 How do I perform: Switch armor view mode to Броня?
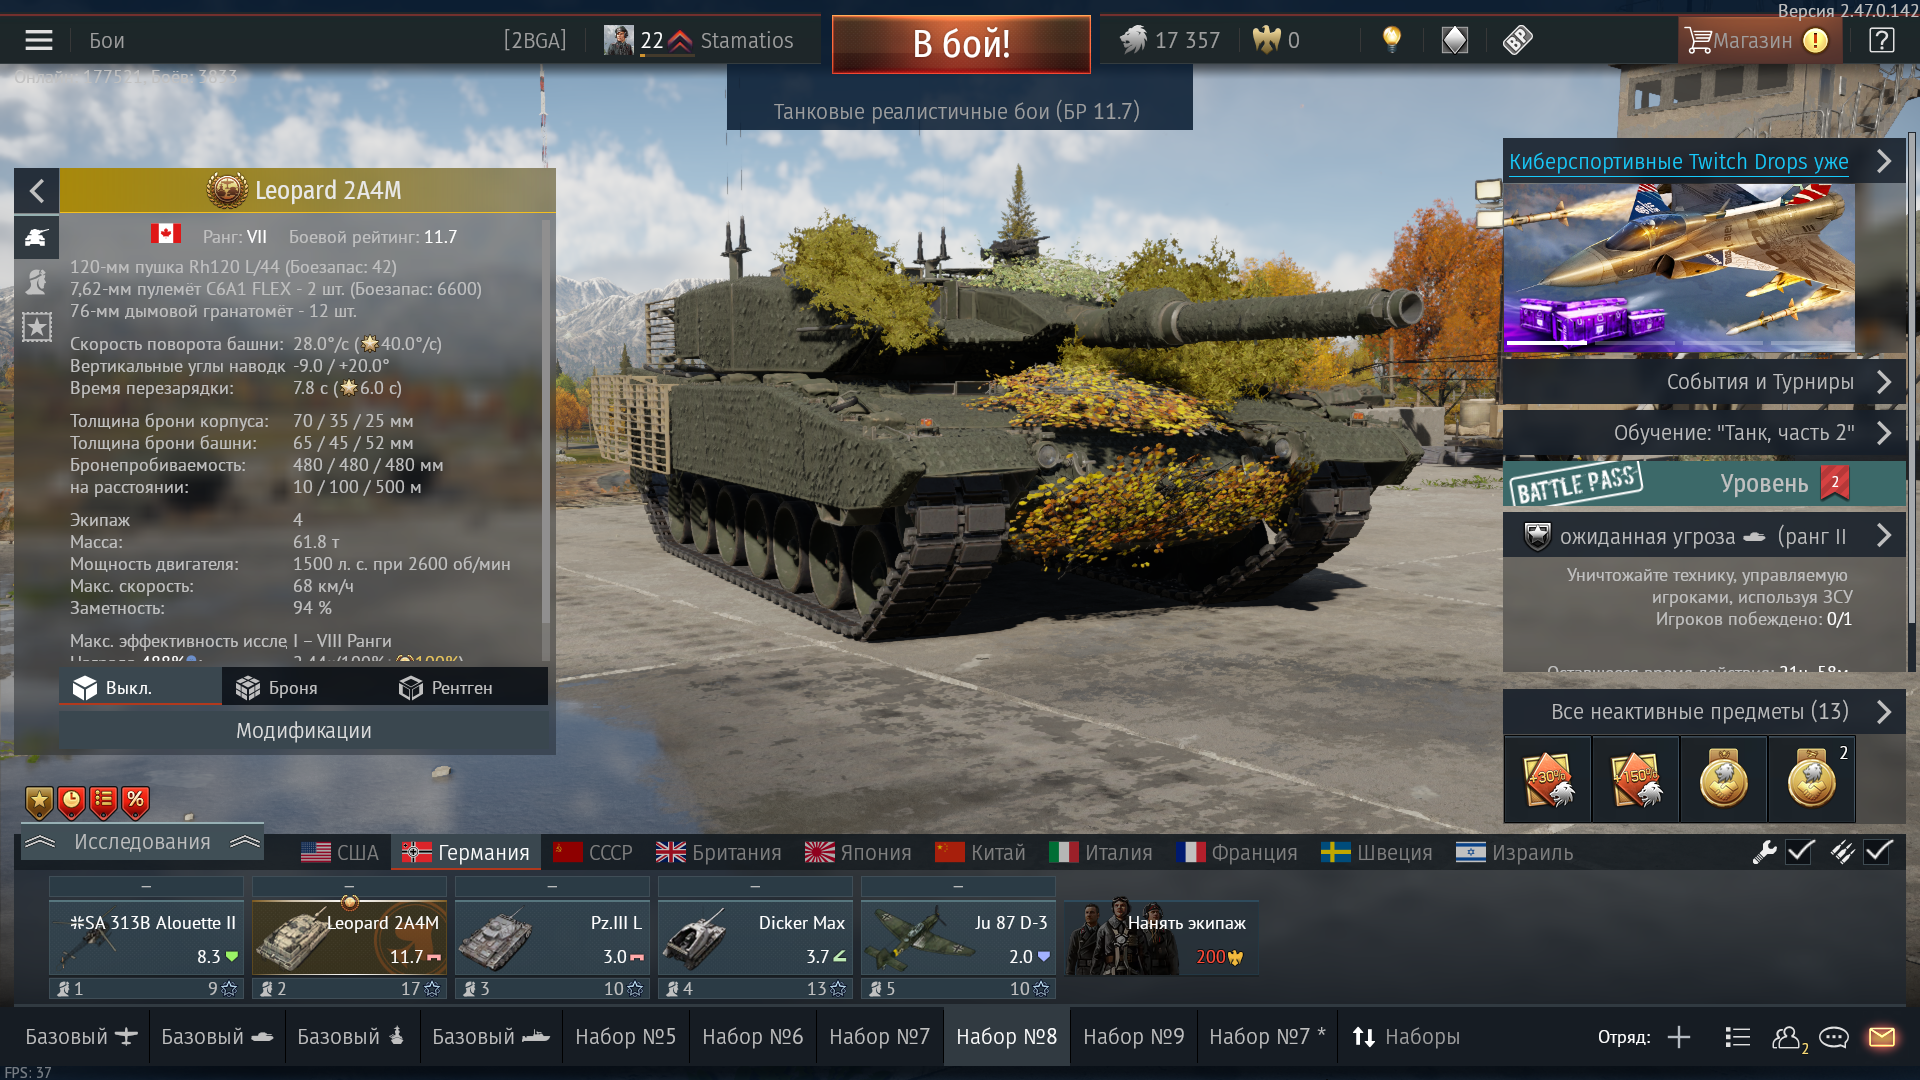tap(277, 688)
